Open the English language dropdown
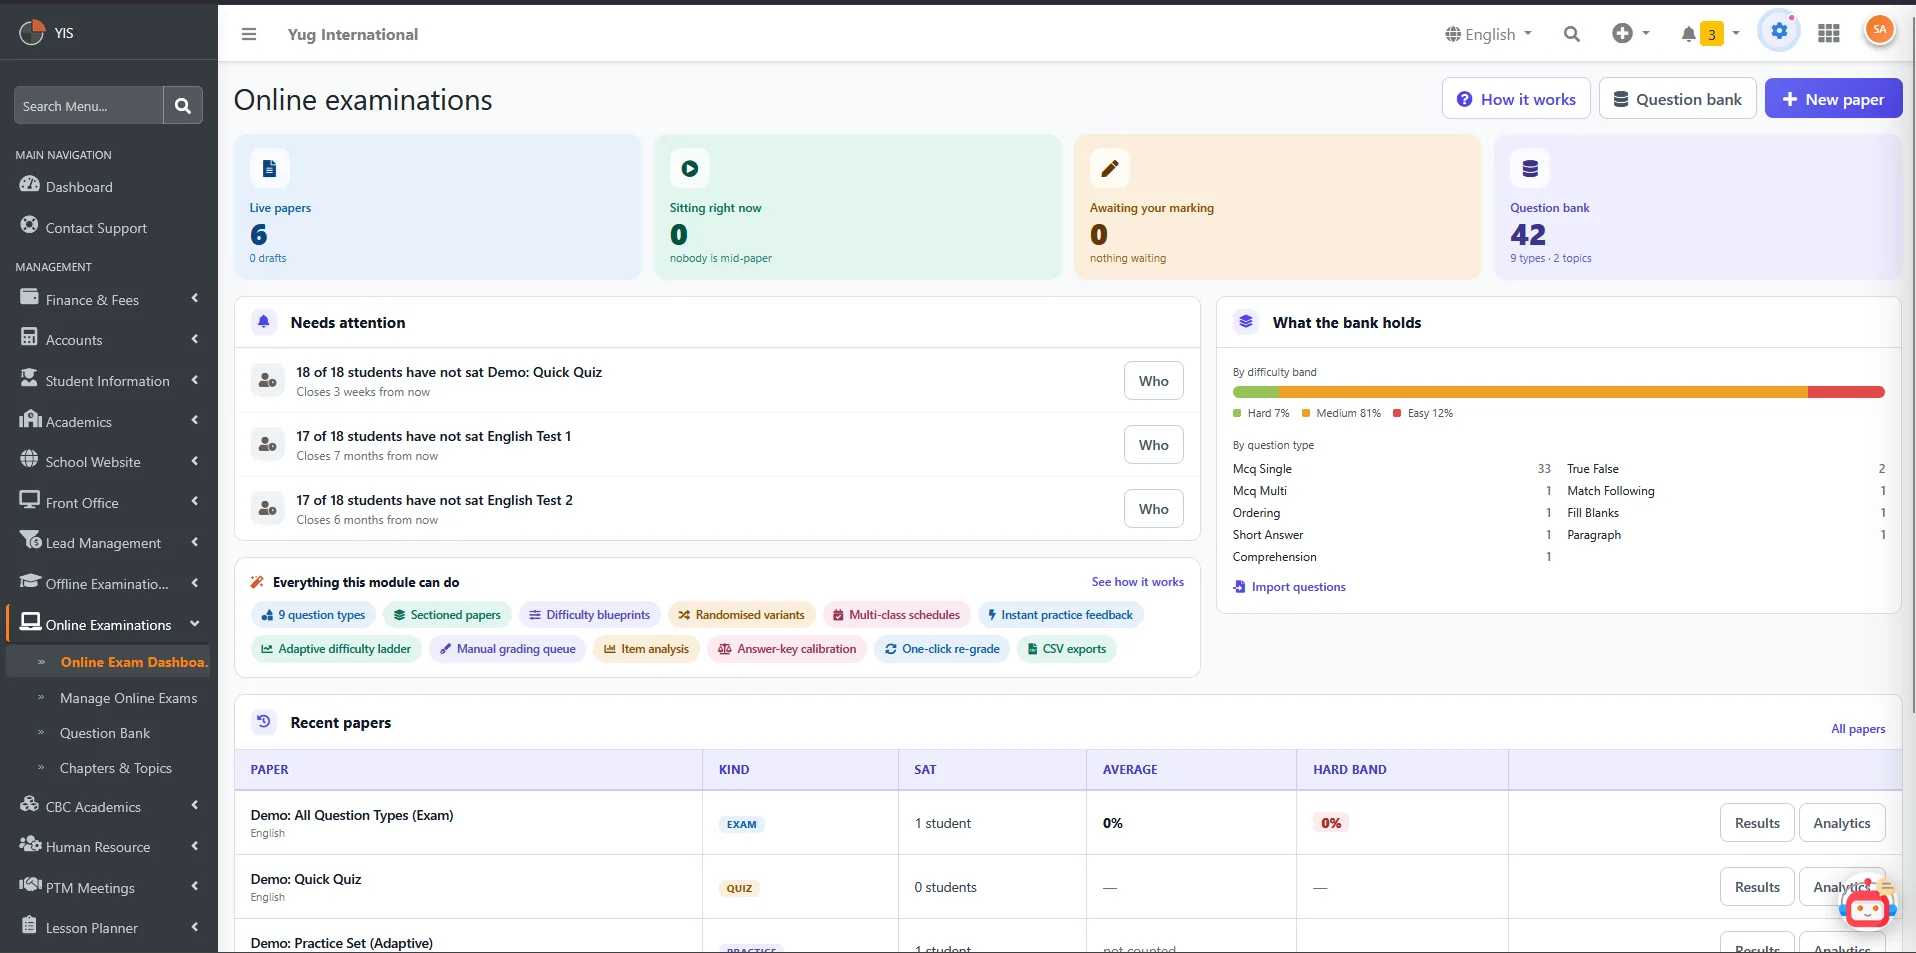Image resolution: width=1916 pixels, height=953 pixels. point(1488,34)
